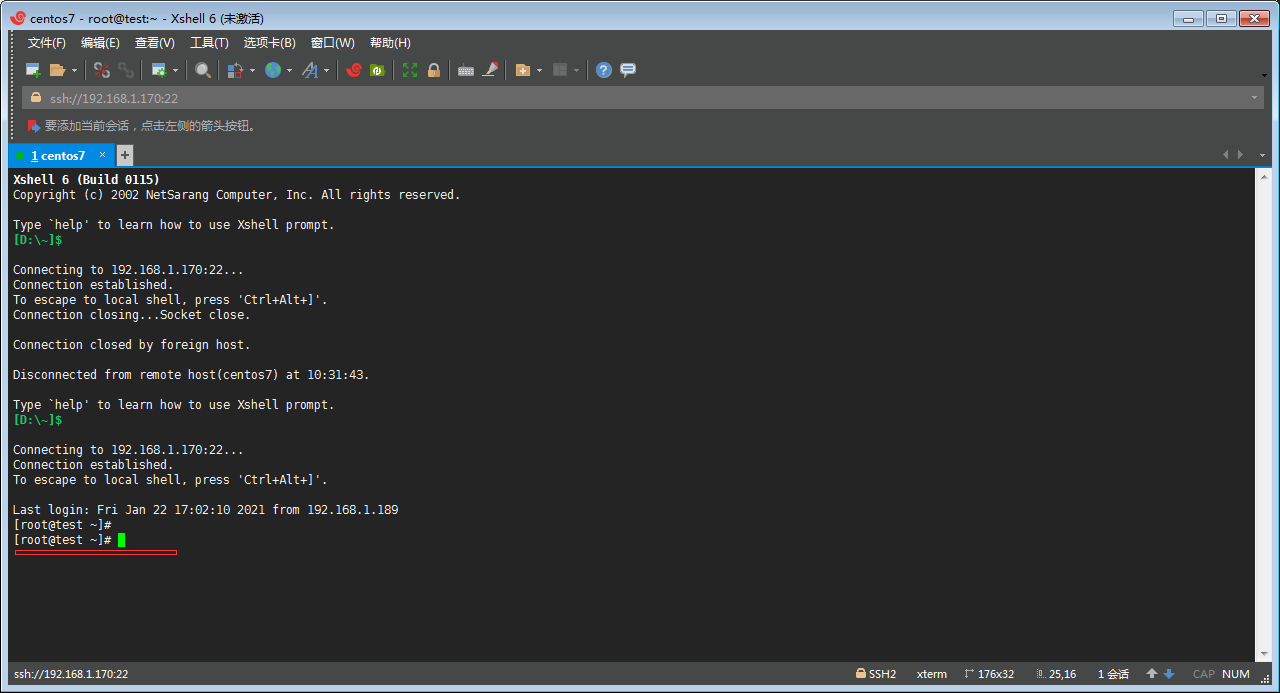
Task: Launch Xftp from the green toolbar icon
Action: pos(377,70)
